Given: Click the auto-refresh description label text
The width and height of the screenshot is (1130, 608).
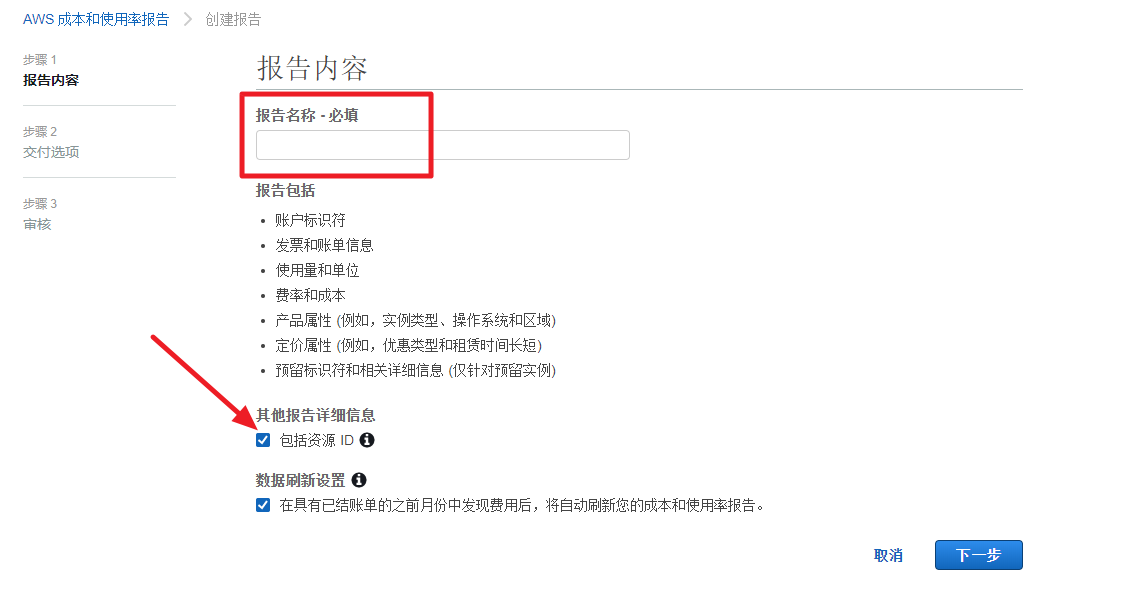Looking at the screenshot, I should [x=522, y=505].
